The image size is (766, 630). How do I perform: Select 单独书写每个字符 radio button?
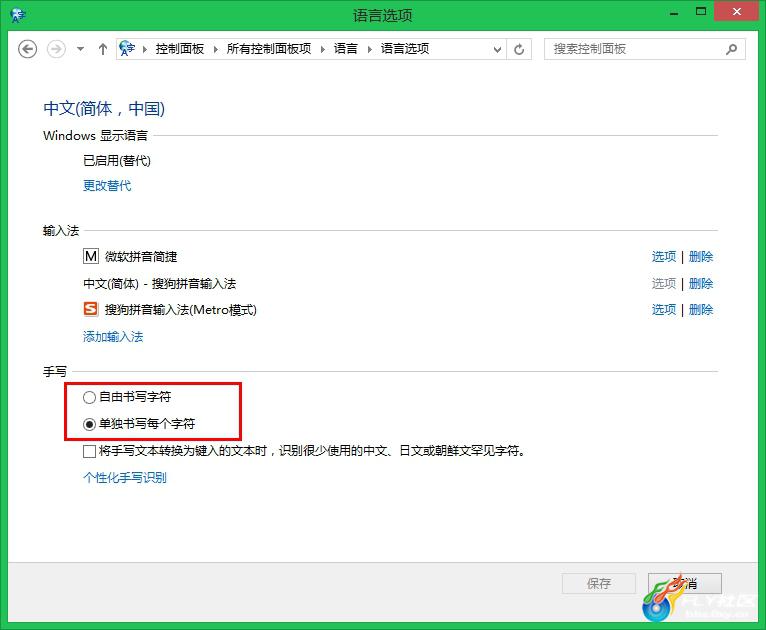(89, 424)
